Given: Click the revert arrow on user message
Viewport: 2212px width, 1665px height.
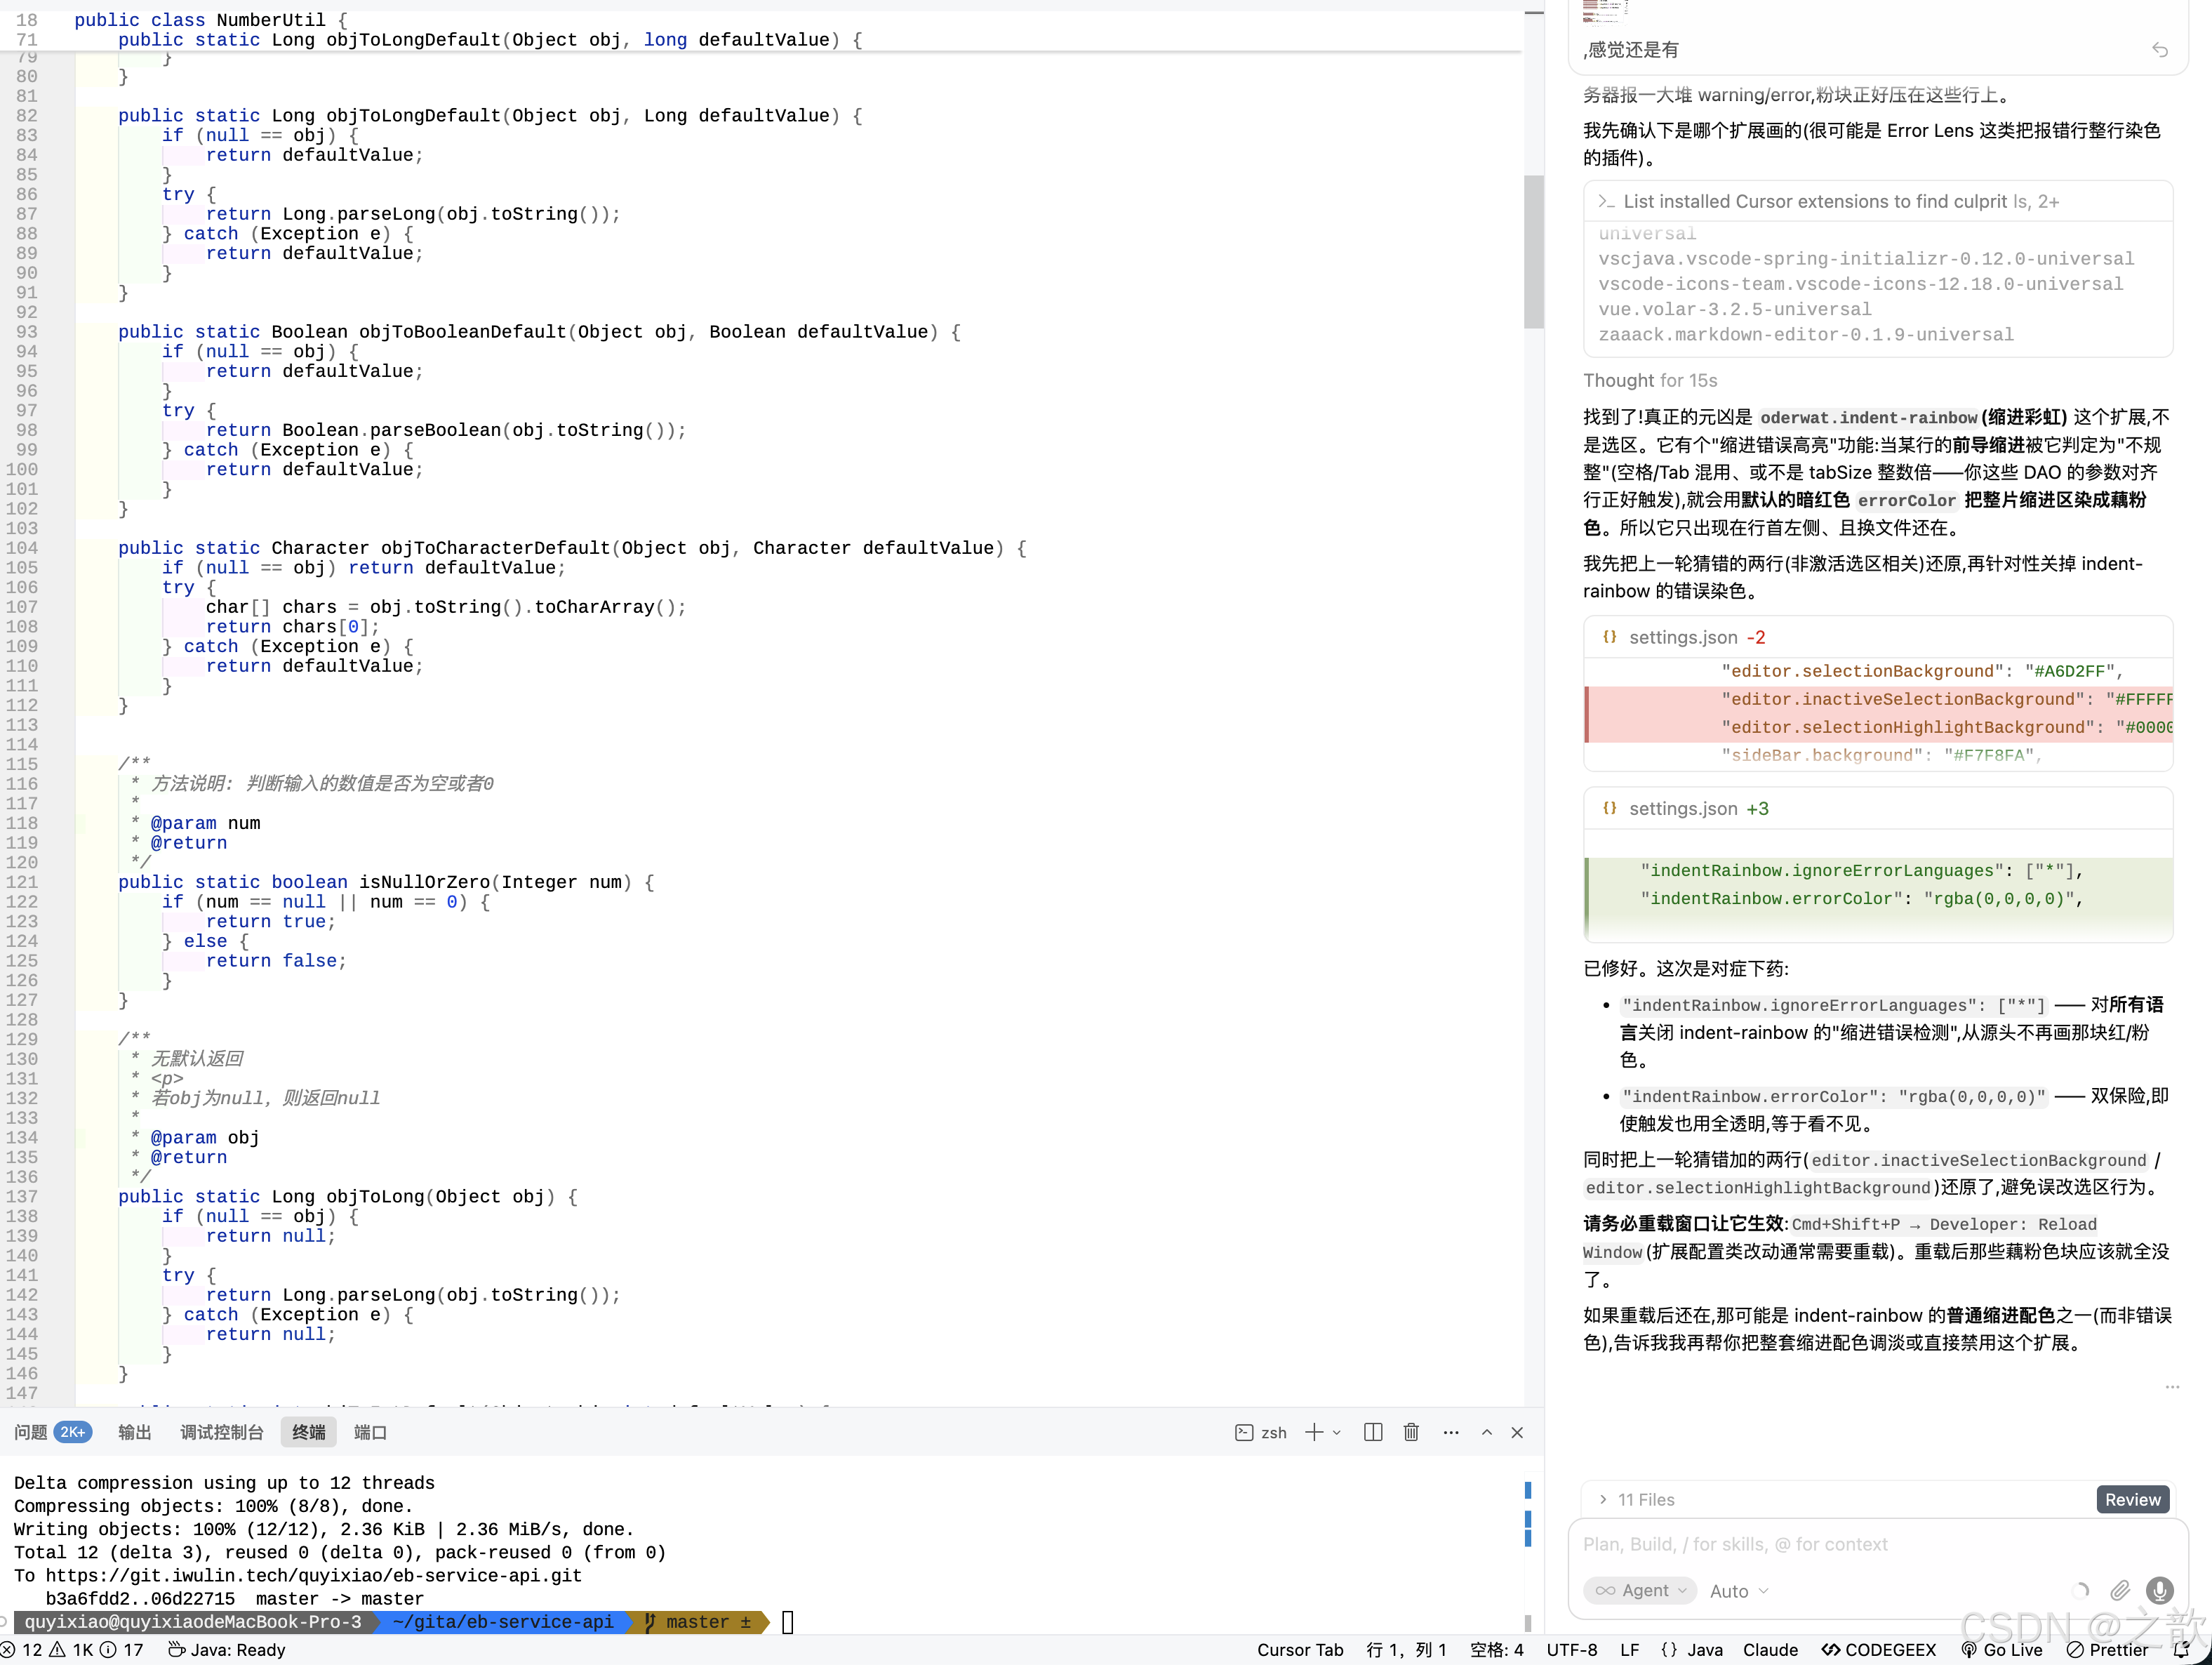Looking at the screenshot, I should pyautogui.click(x=2160, y=49).
